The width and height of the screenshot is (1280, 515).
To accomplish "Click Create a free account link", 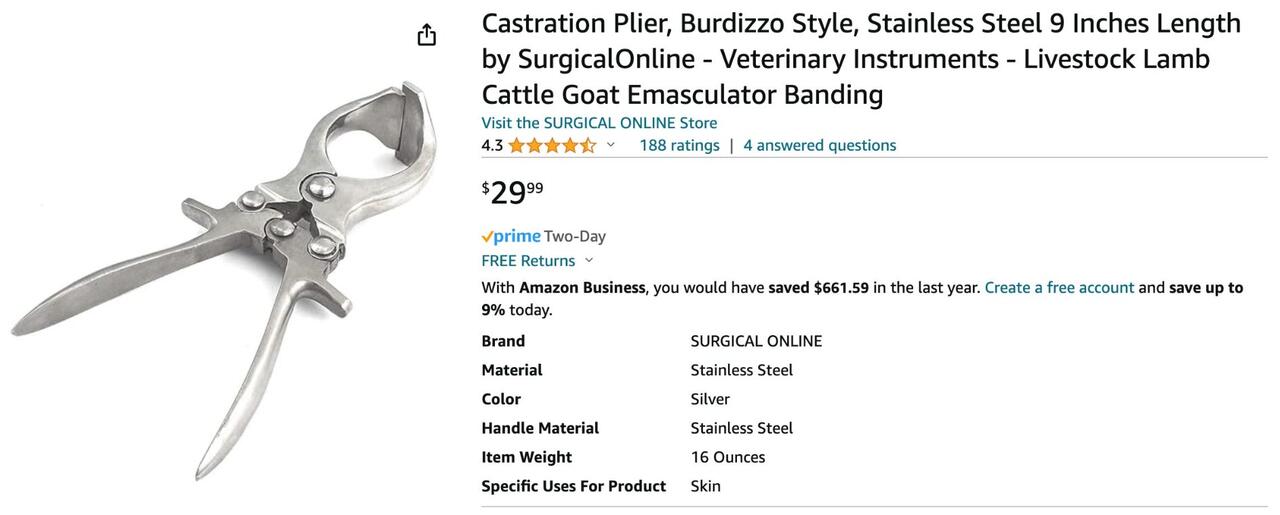I will tap(1059, 288).
